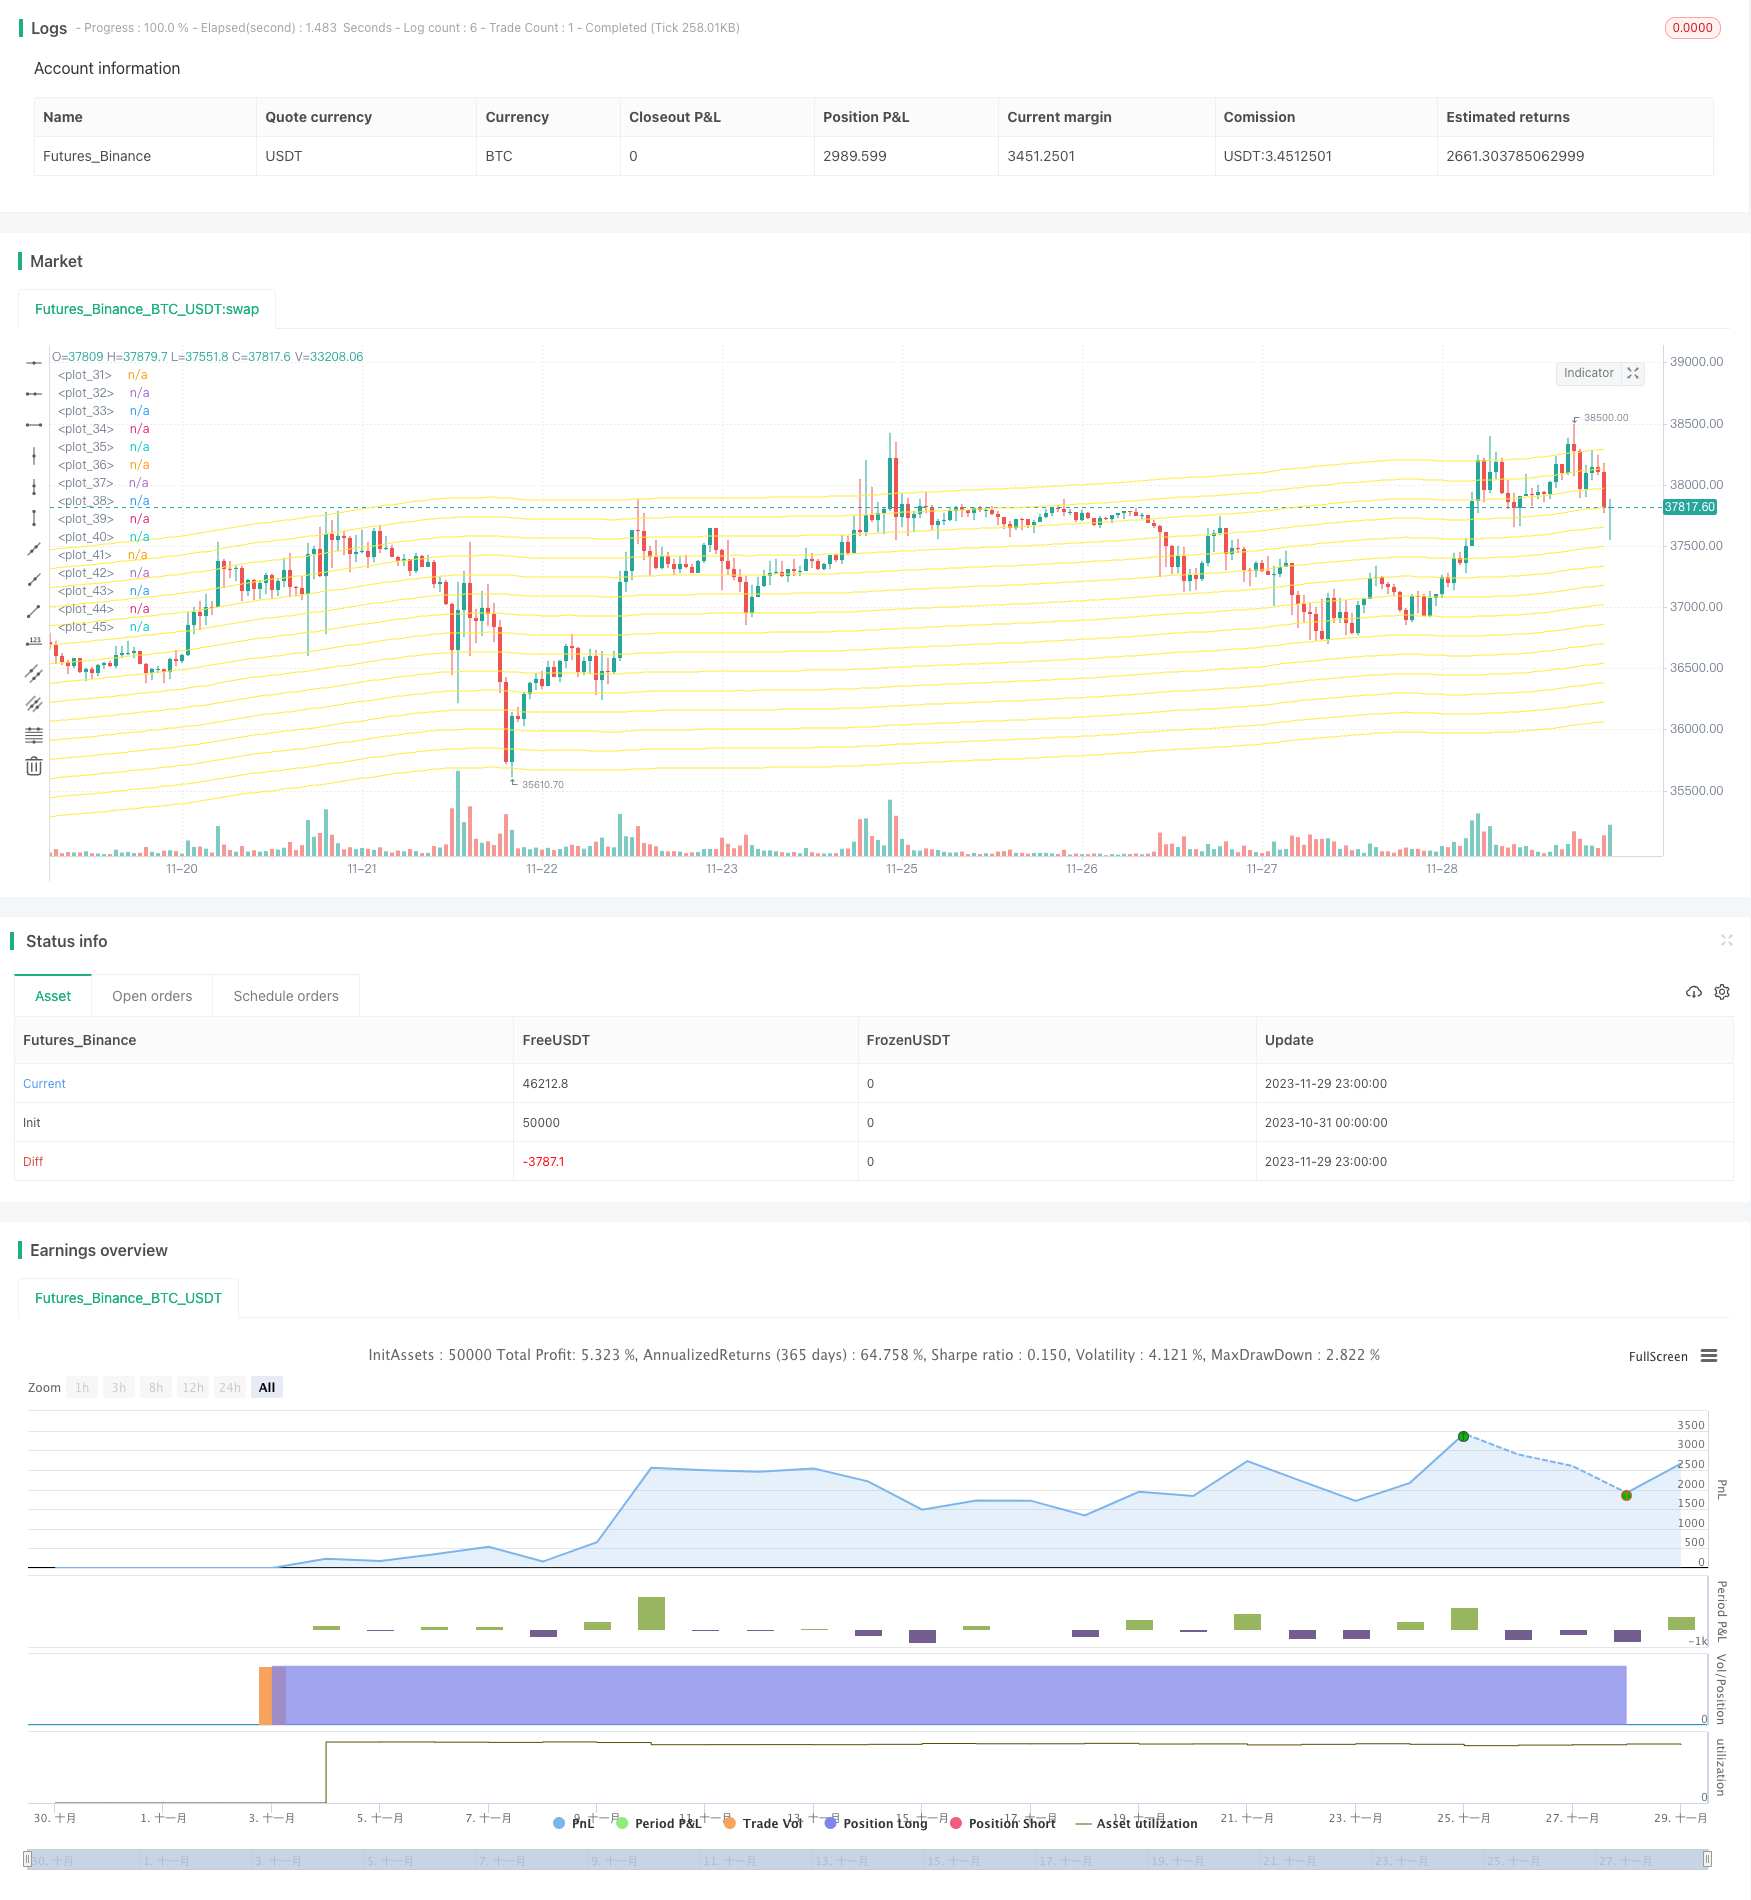Set earnings zoom to 24h

pos(230,1387)
